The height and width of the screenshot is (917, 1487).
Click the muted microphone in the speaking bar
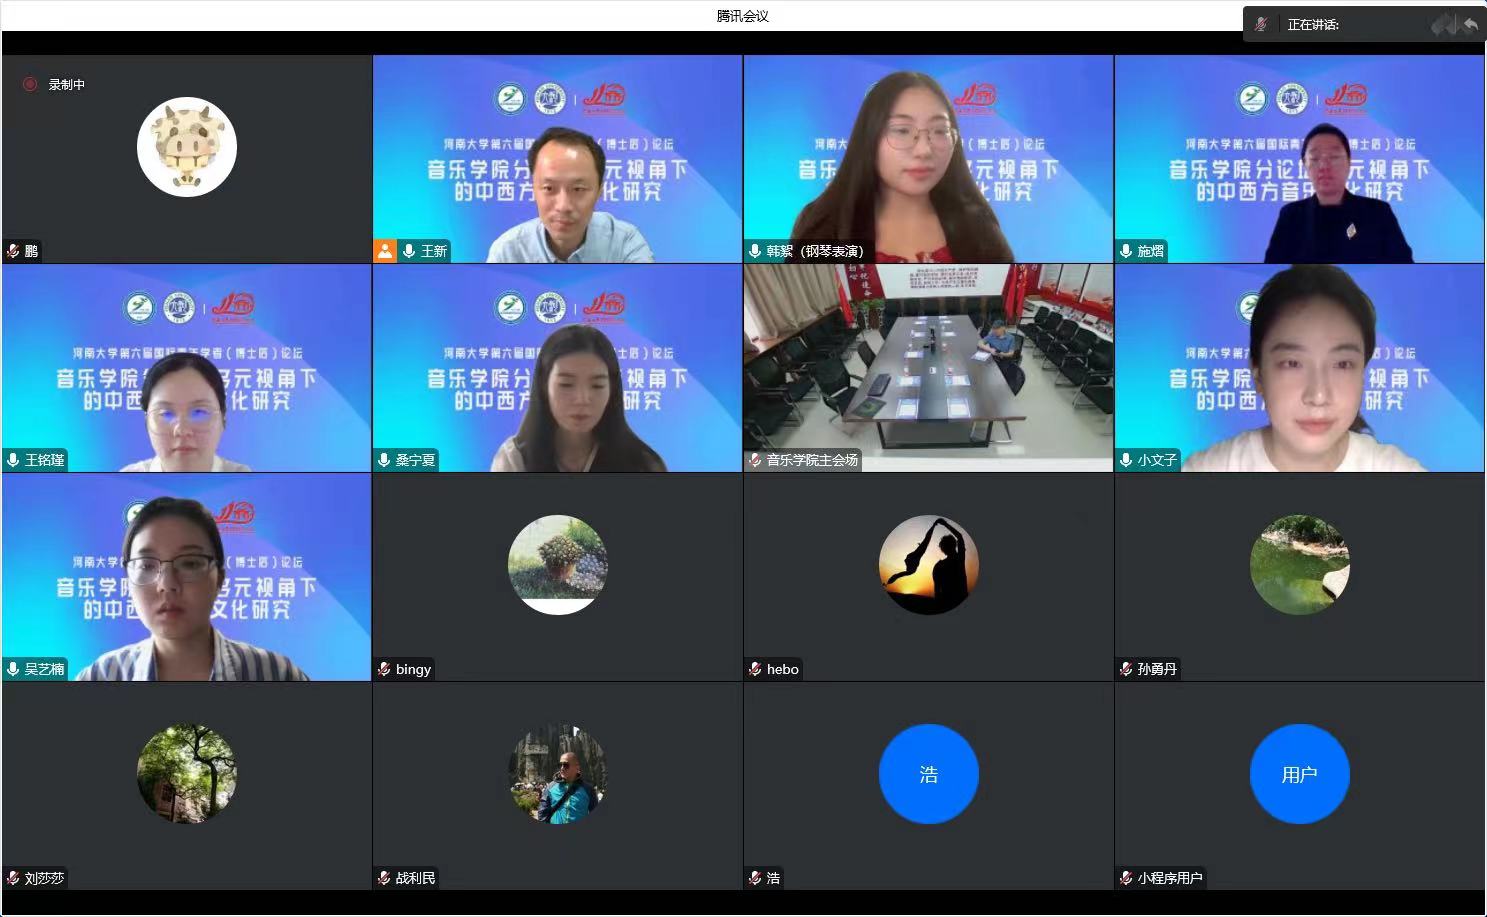(x=1261, y=24)
